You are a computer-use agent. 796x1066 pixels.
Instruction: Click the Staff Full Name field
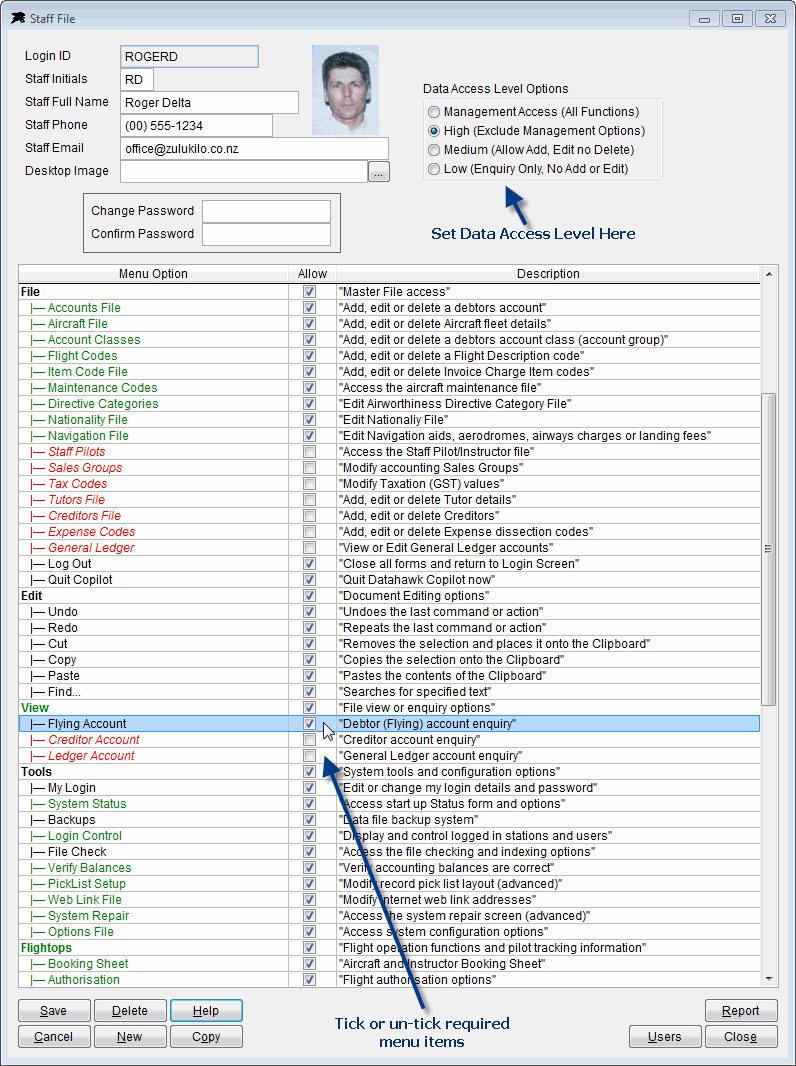(x=209, y=103)
